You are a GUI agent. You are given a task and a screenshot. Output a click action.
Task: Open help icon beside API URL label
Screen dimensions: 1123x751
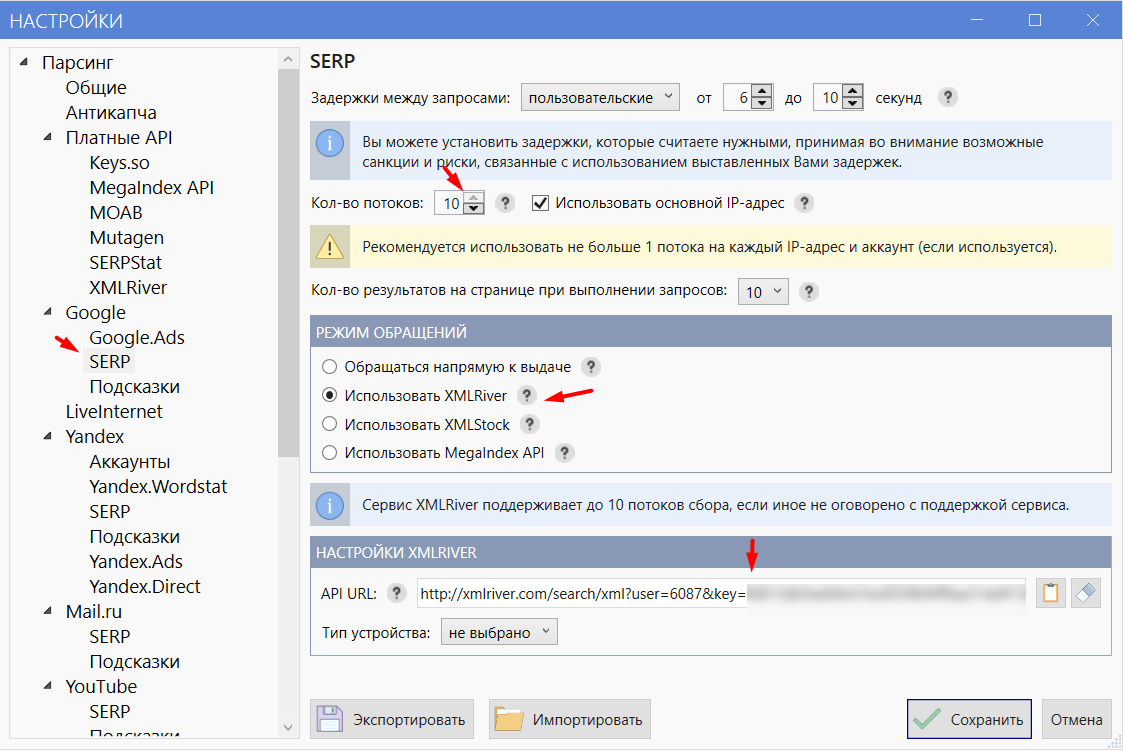coord(396,593)
